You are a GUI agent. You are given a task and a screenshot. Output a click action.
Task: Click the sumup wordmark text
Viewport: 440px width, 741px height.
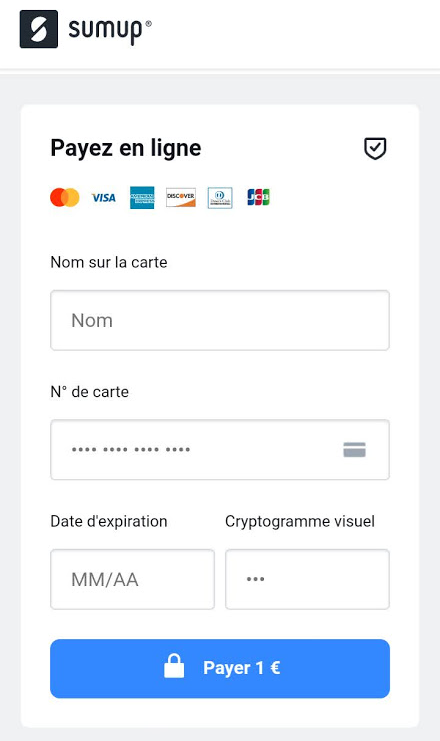pyautogui.click(x=110, y=31)
